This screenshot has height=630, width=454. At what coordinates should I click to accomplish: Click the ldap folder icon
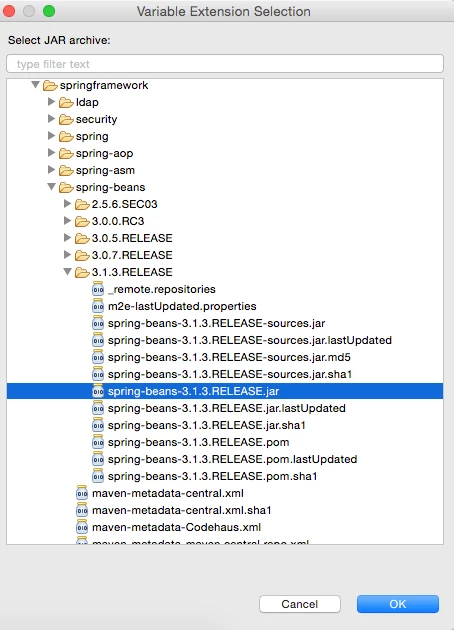click(x=66, y=102)
